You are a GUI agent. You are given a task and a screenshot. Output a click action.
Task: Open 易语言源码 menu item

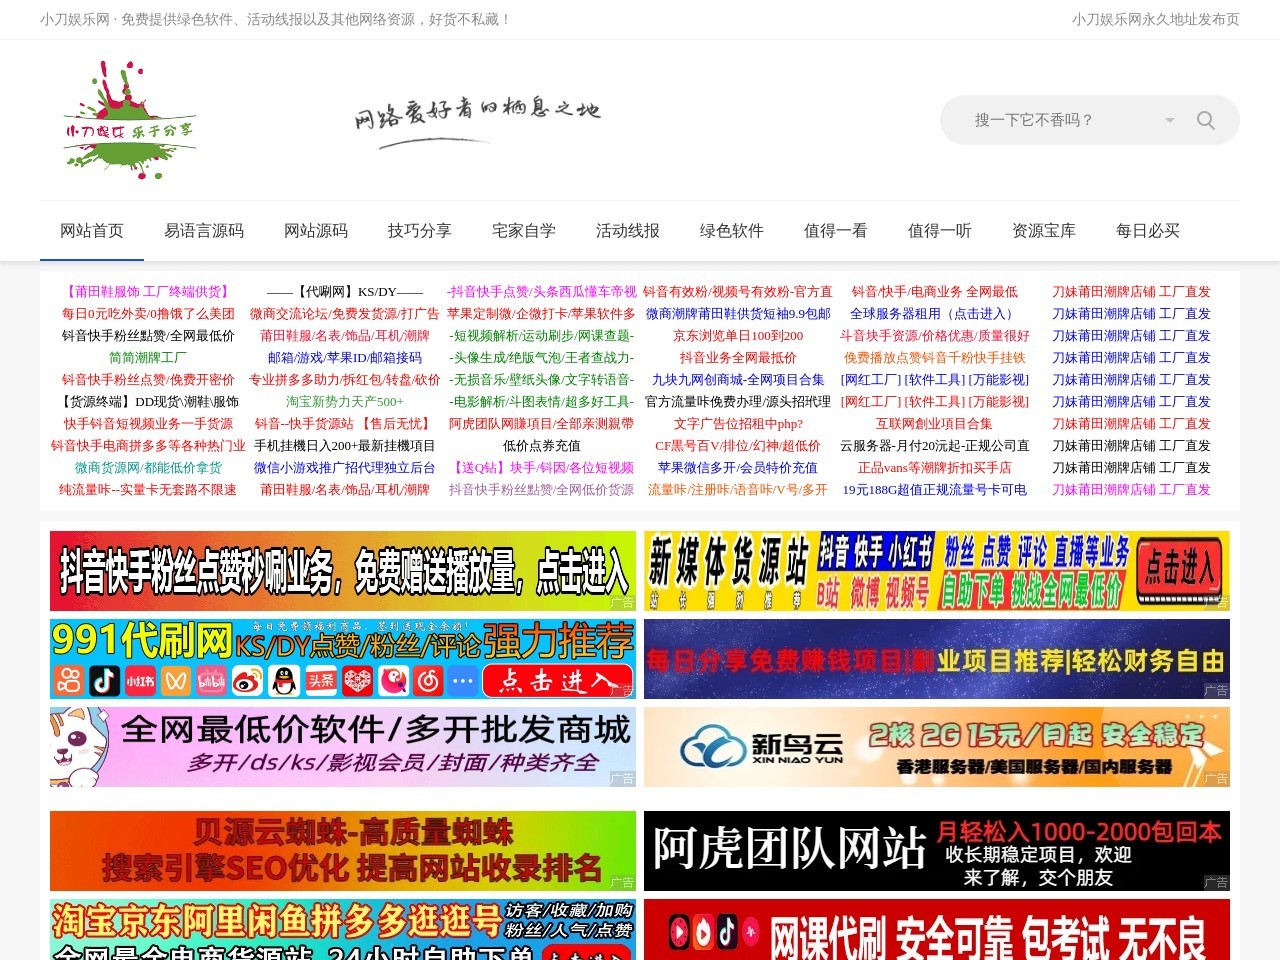click(204, 231)
